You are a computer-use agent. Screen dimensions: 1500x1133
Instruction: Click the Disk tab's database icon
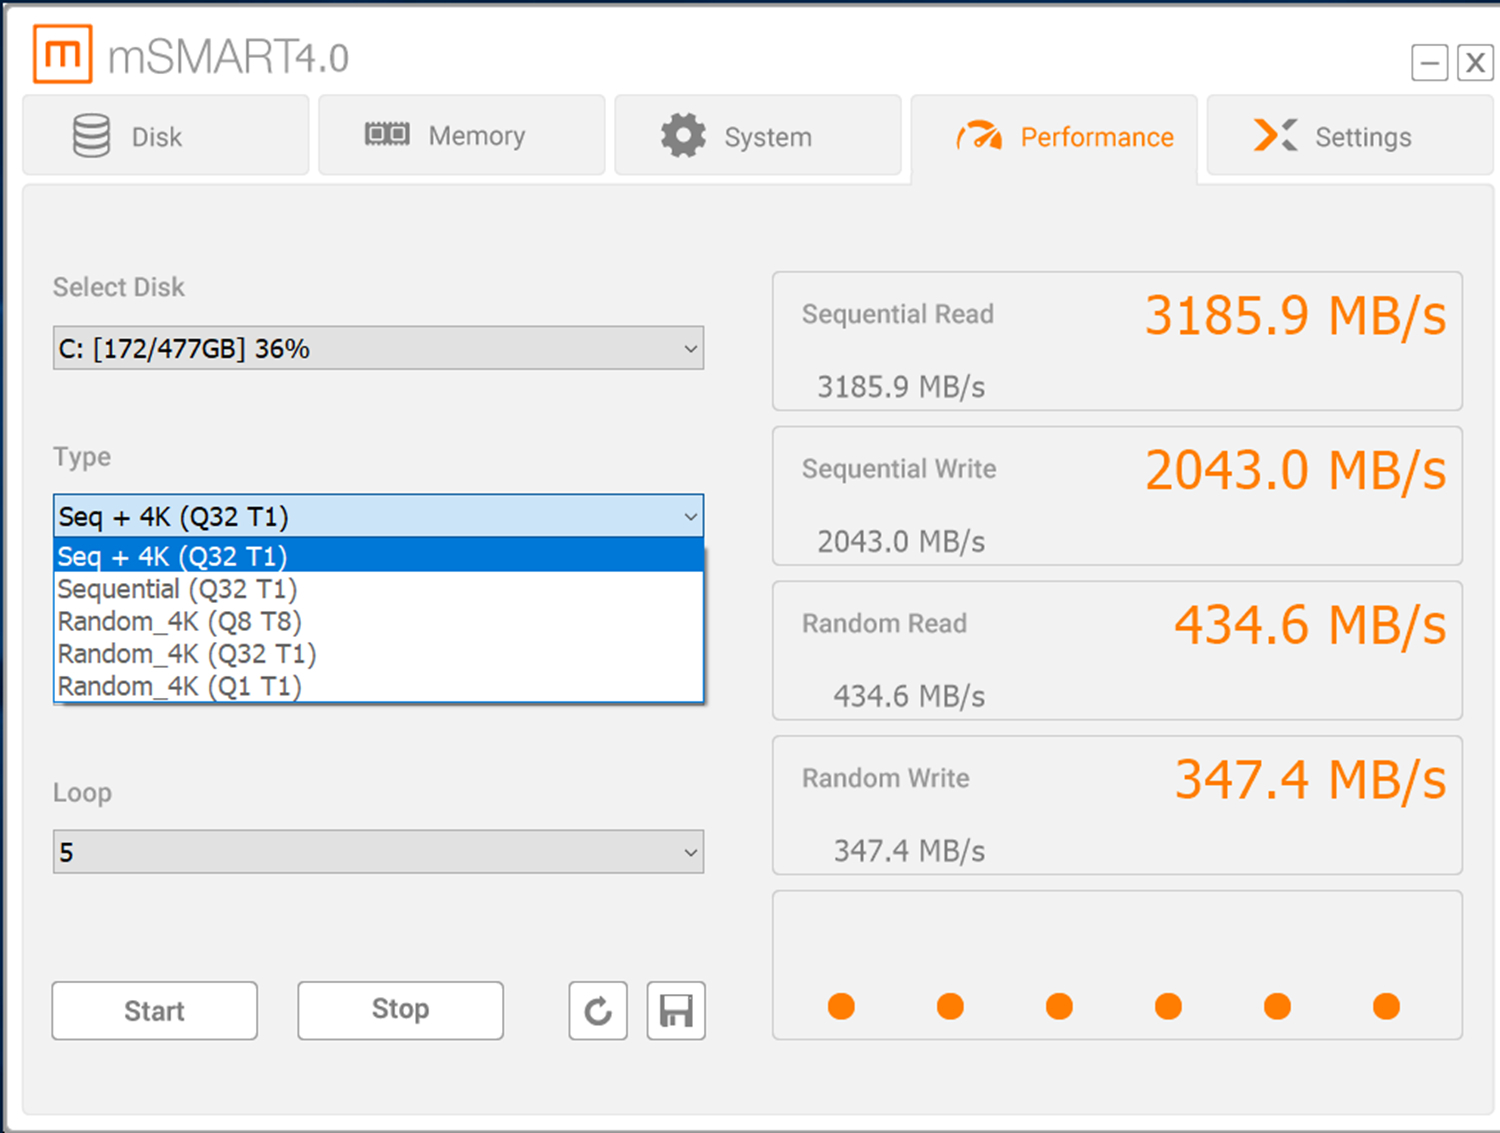point(91,136)
